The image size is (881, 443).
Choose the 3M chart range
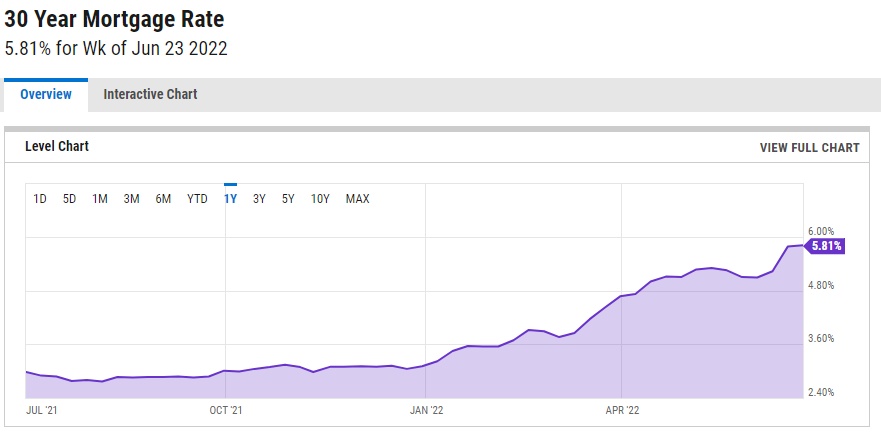131,199
